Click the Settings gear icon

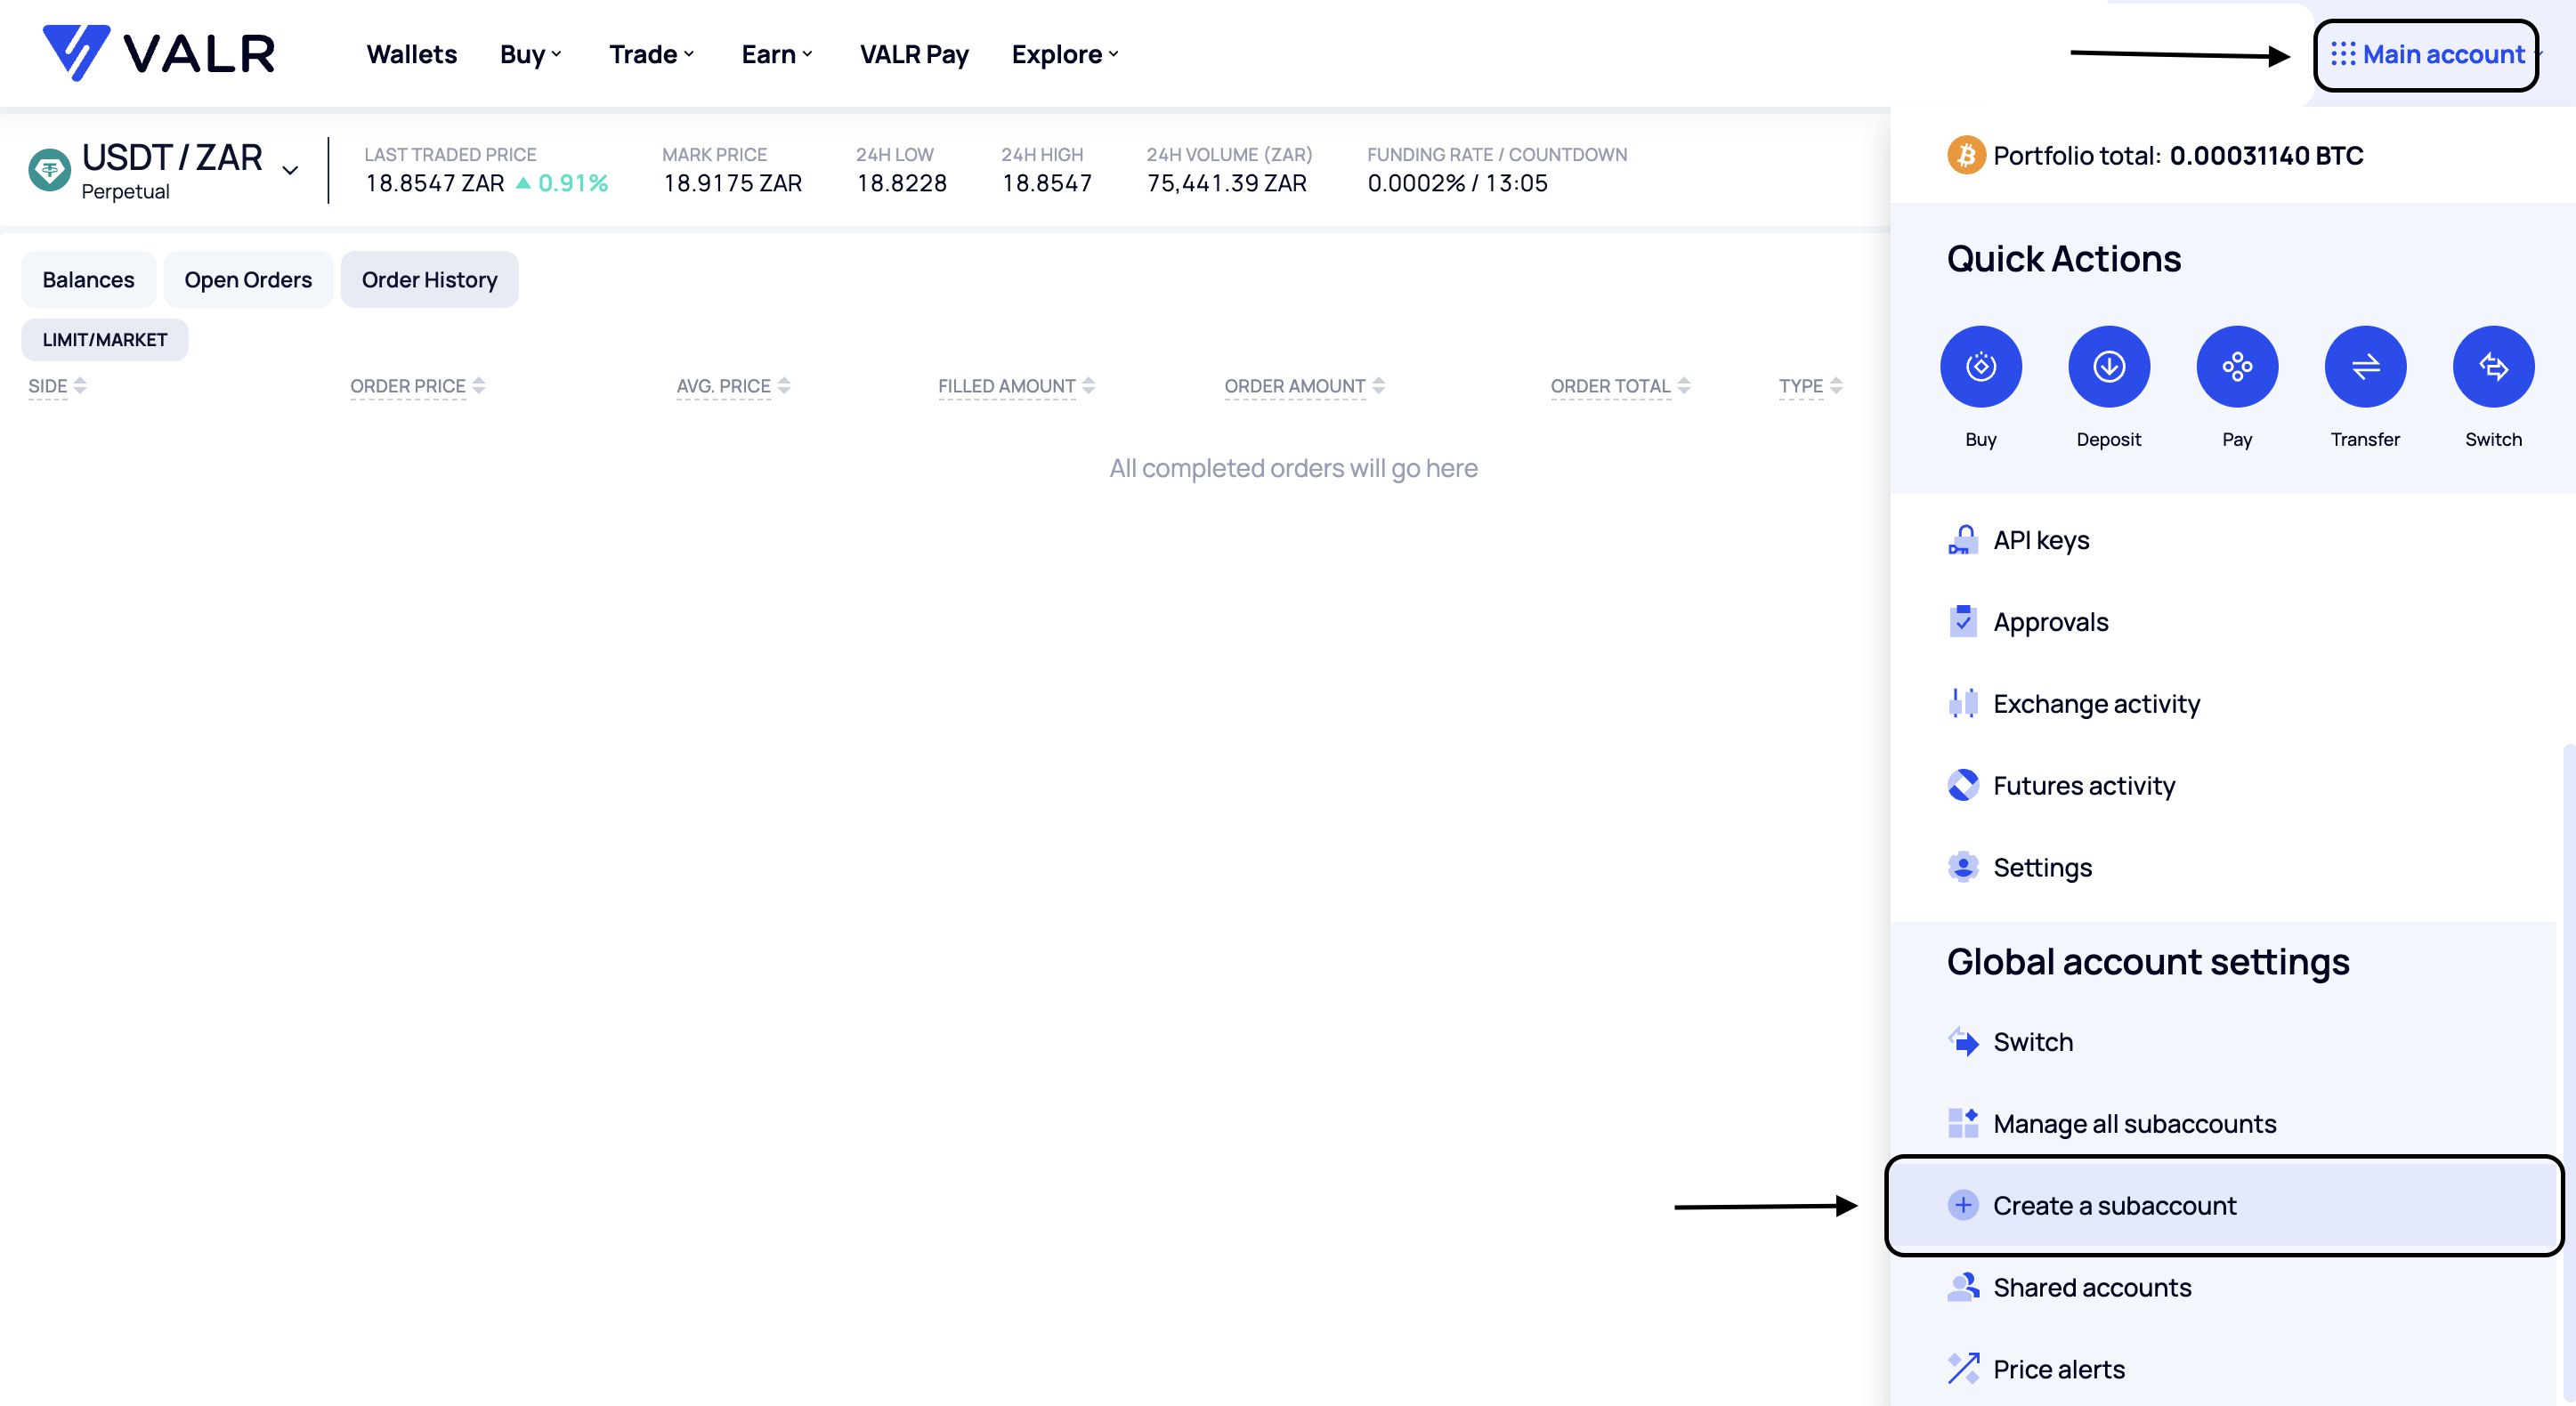(x=1962, y=867)
